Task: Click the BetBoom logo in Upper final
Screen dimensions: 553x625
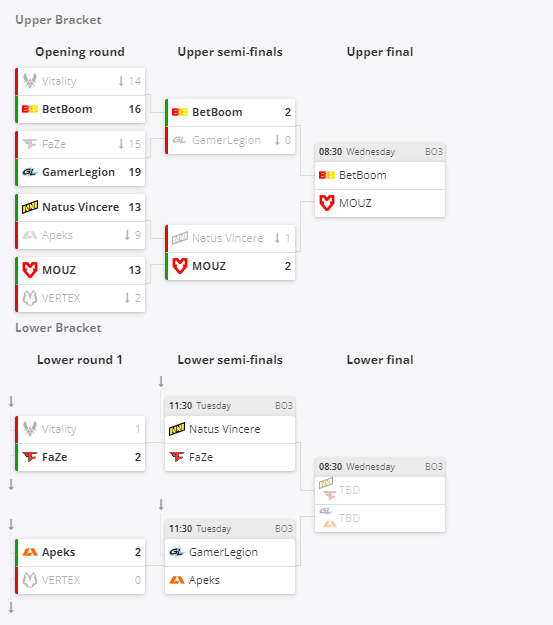Action: (327, 175)
